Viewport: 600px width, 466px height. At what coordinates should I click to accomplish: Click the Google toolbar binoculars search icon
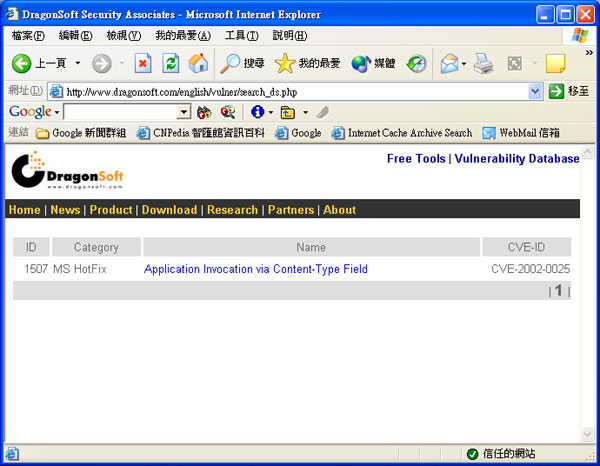click(205, 112)
